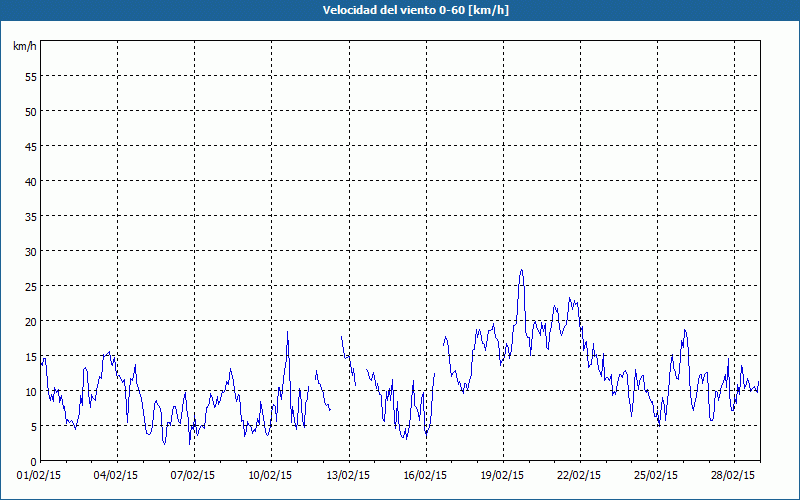The image size is (800, 500).
Task: Click the y-axis label '30'
Action: click(31, 251)
